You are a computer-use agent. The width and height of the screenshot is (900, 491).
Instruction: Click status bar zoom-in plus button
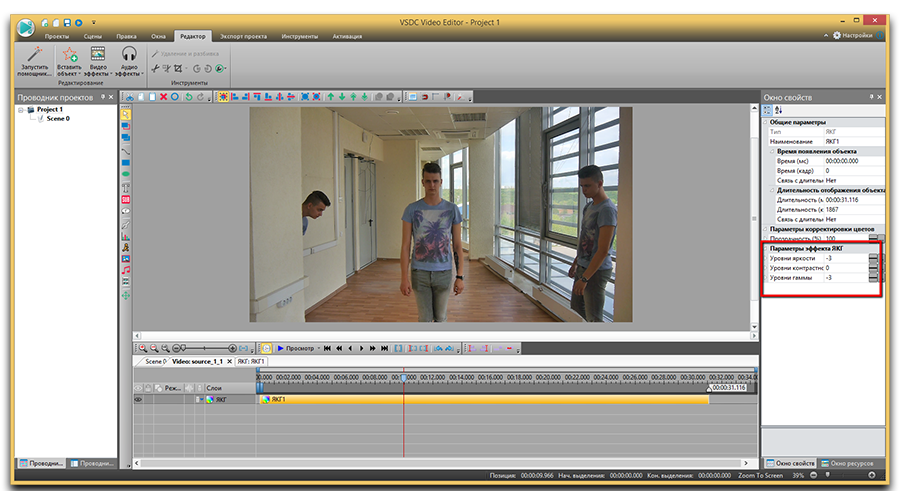pos(872,475)
